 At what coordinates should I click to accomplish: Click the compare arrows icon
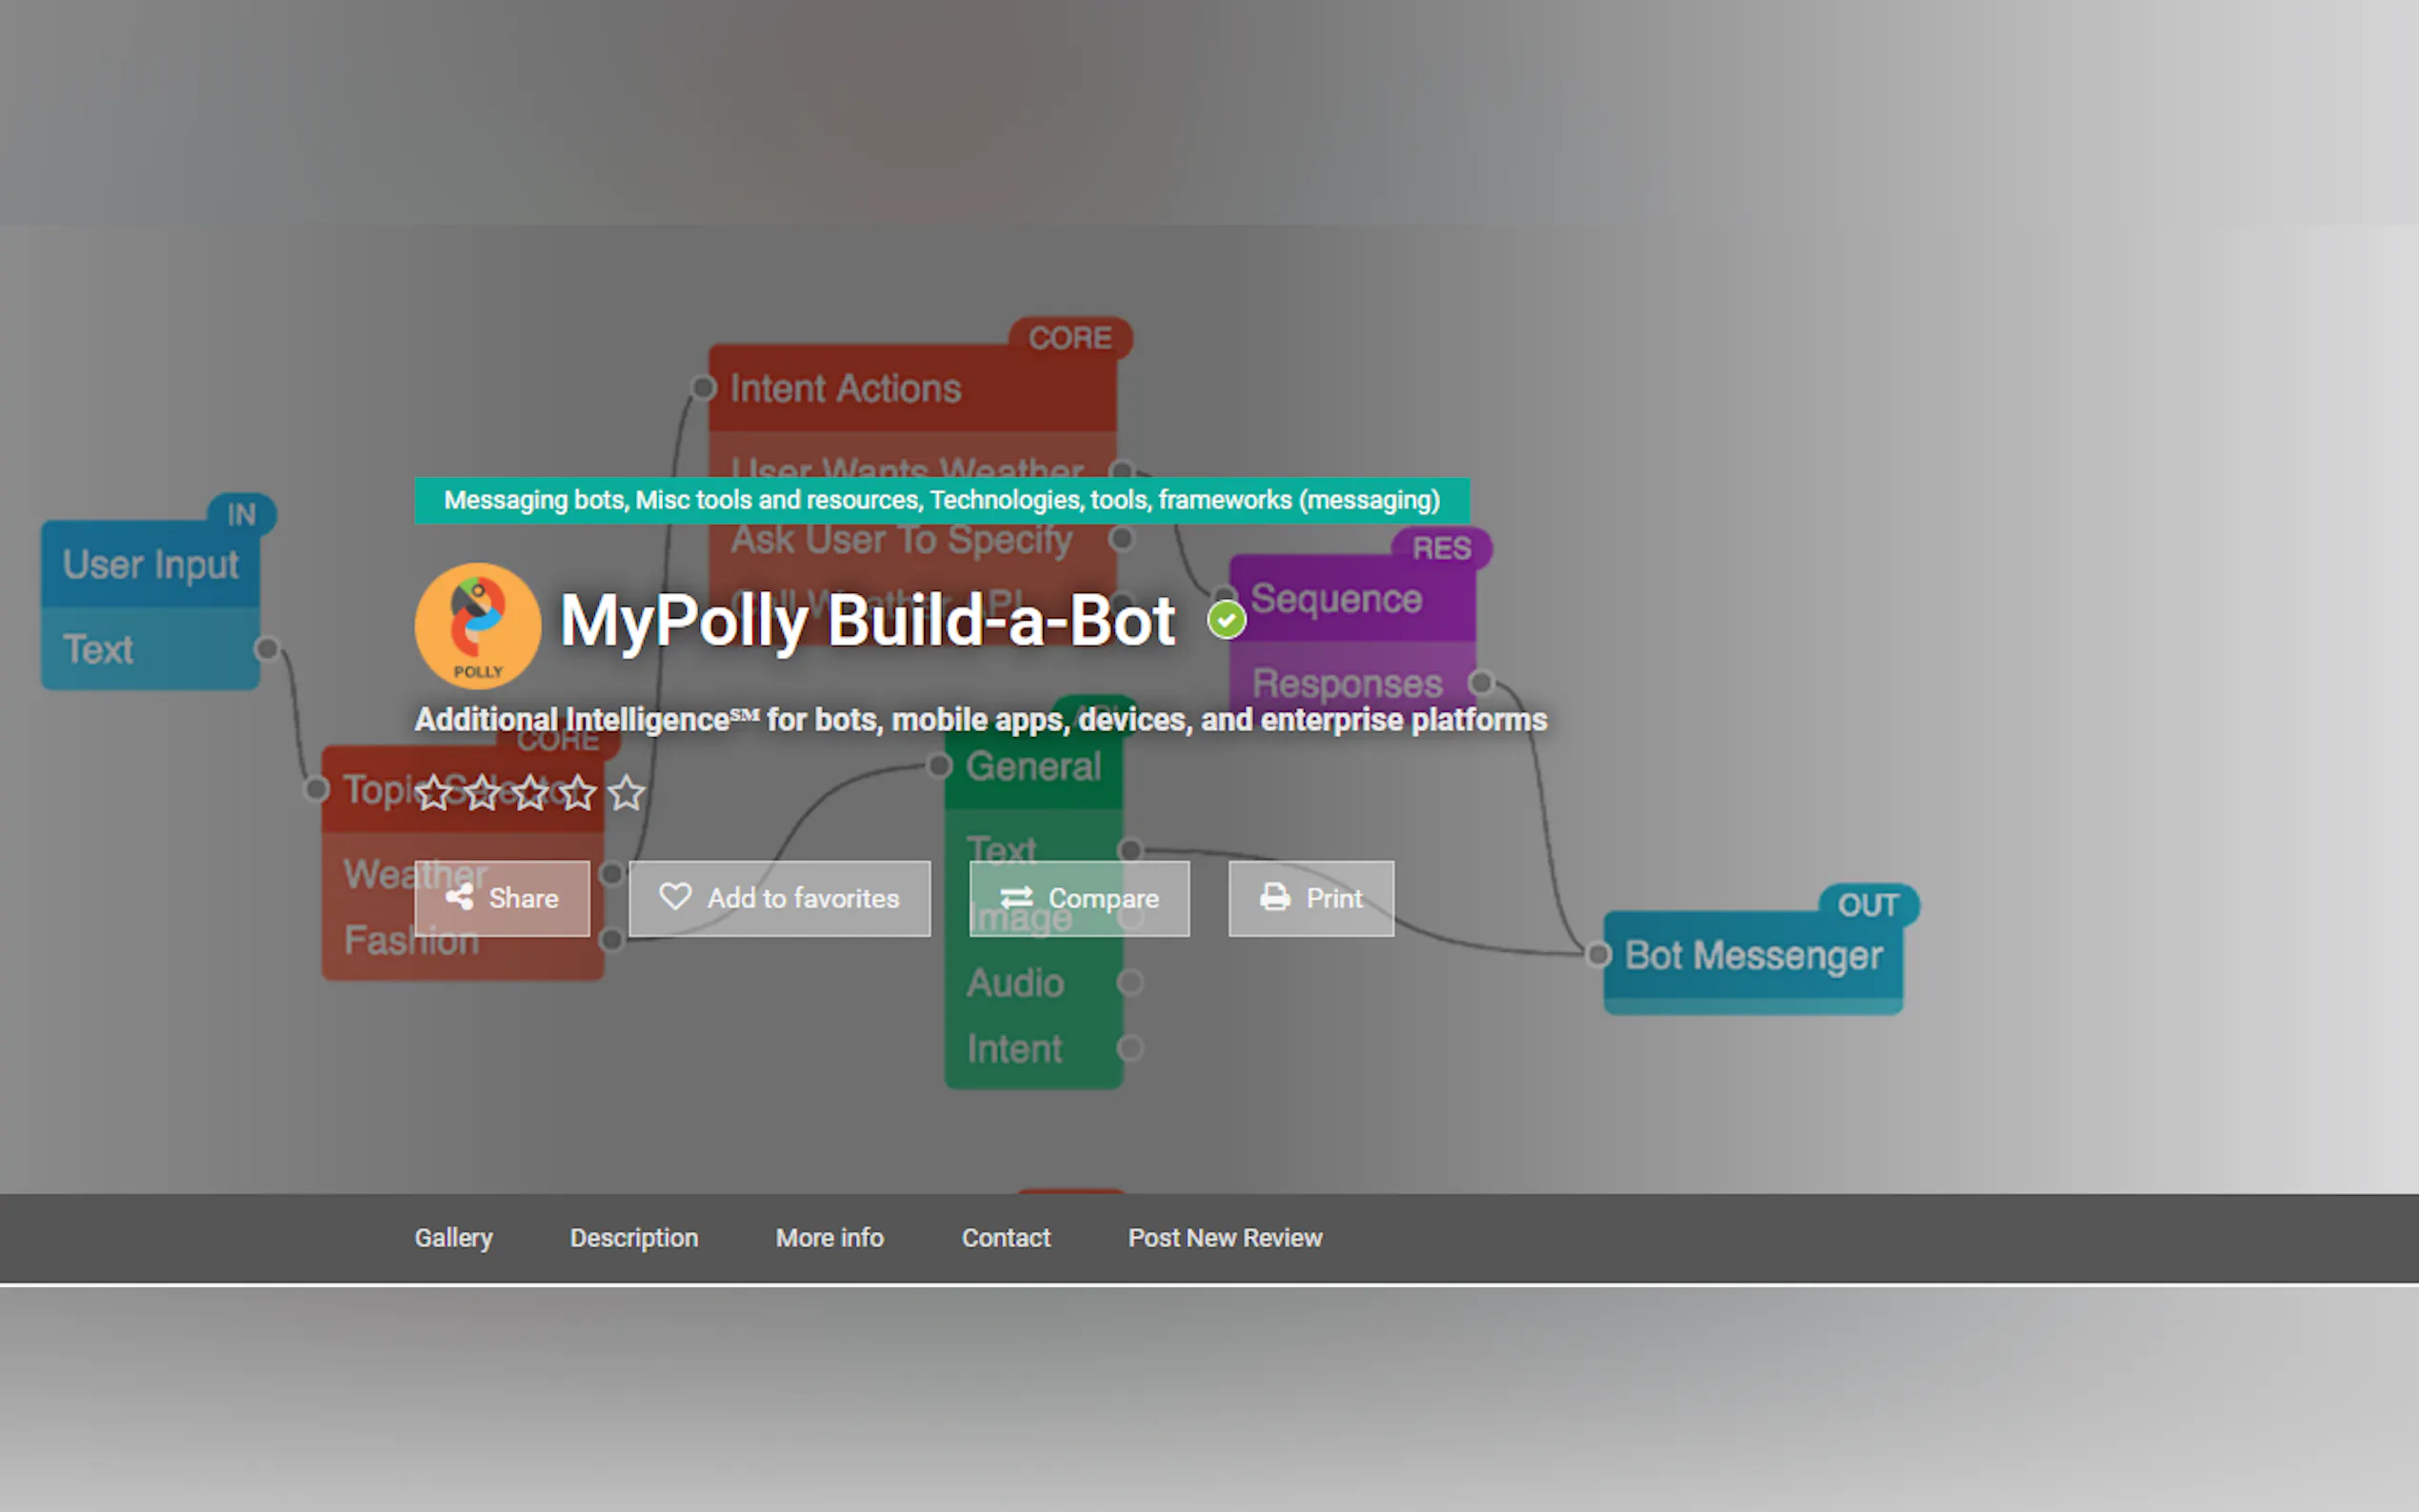1016,897
